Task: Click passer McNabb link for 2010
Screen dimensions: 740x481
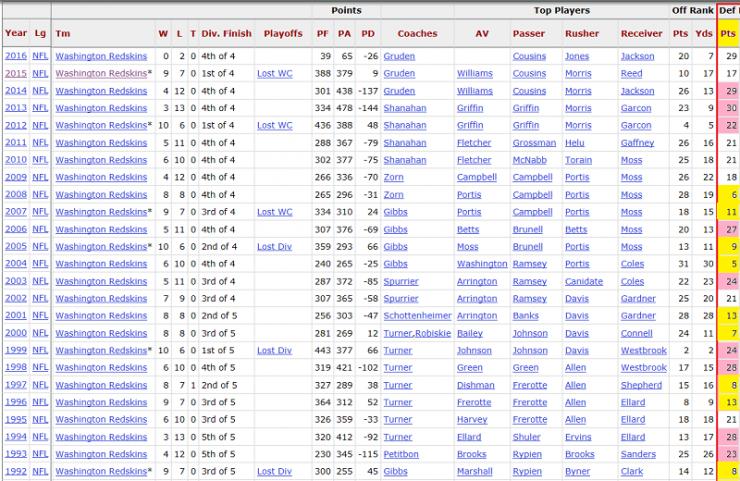Action: coord(530,160)
